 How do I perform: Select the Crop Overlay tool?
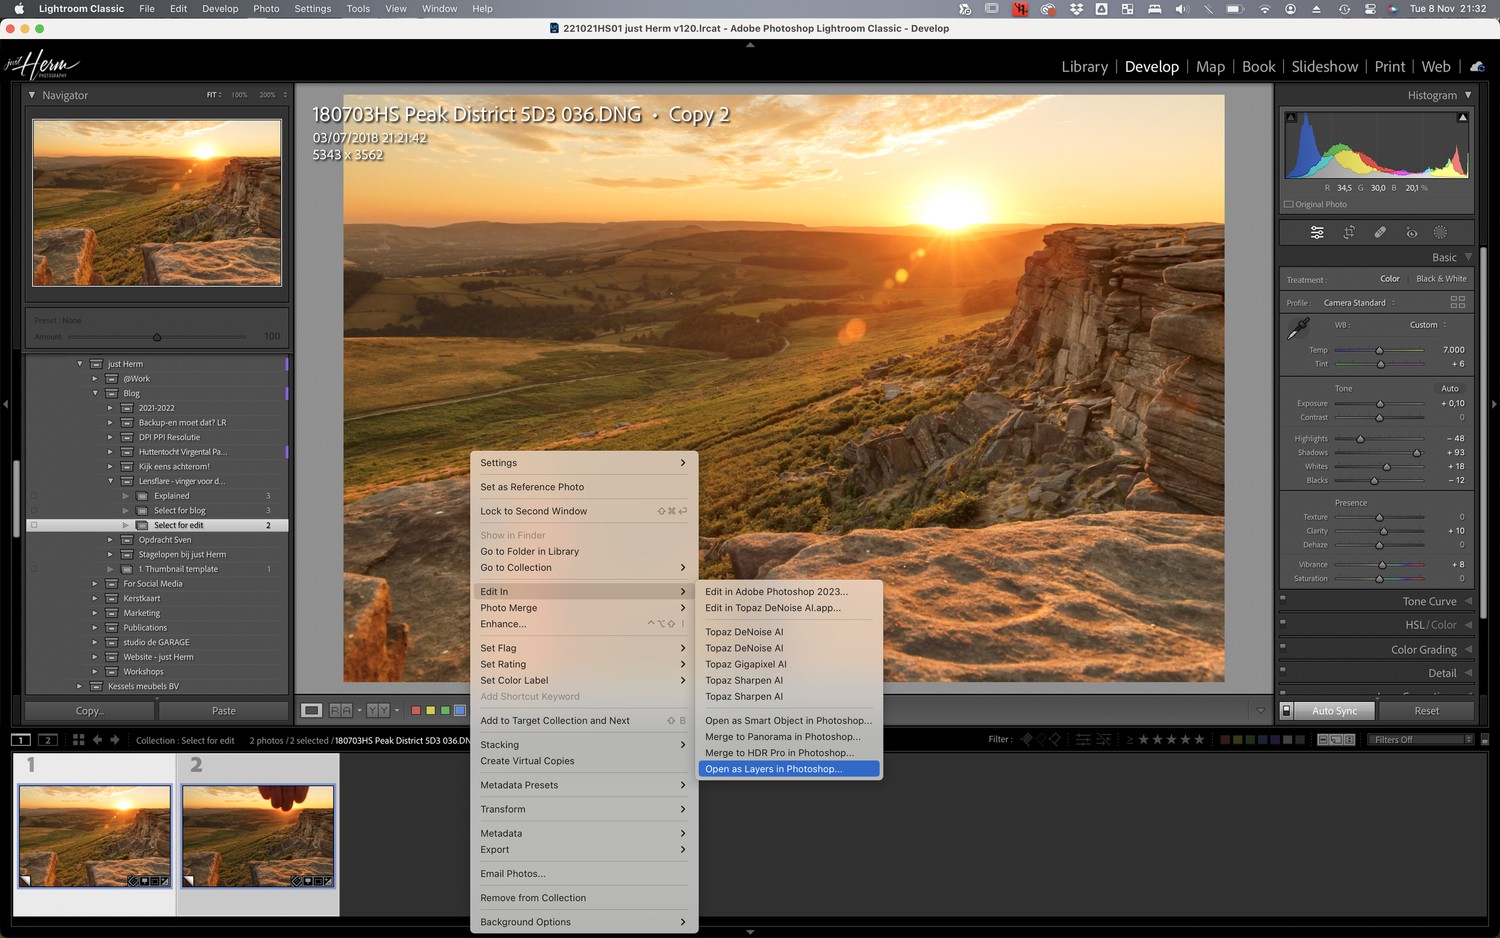1348,233
